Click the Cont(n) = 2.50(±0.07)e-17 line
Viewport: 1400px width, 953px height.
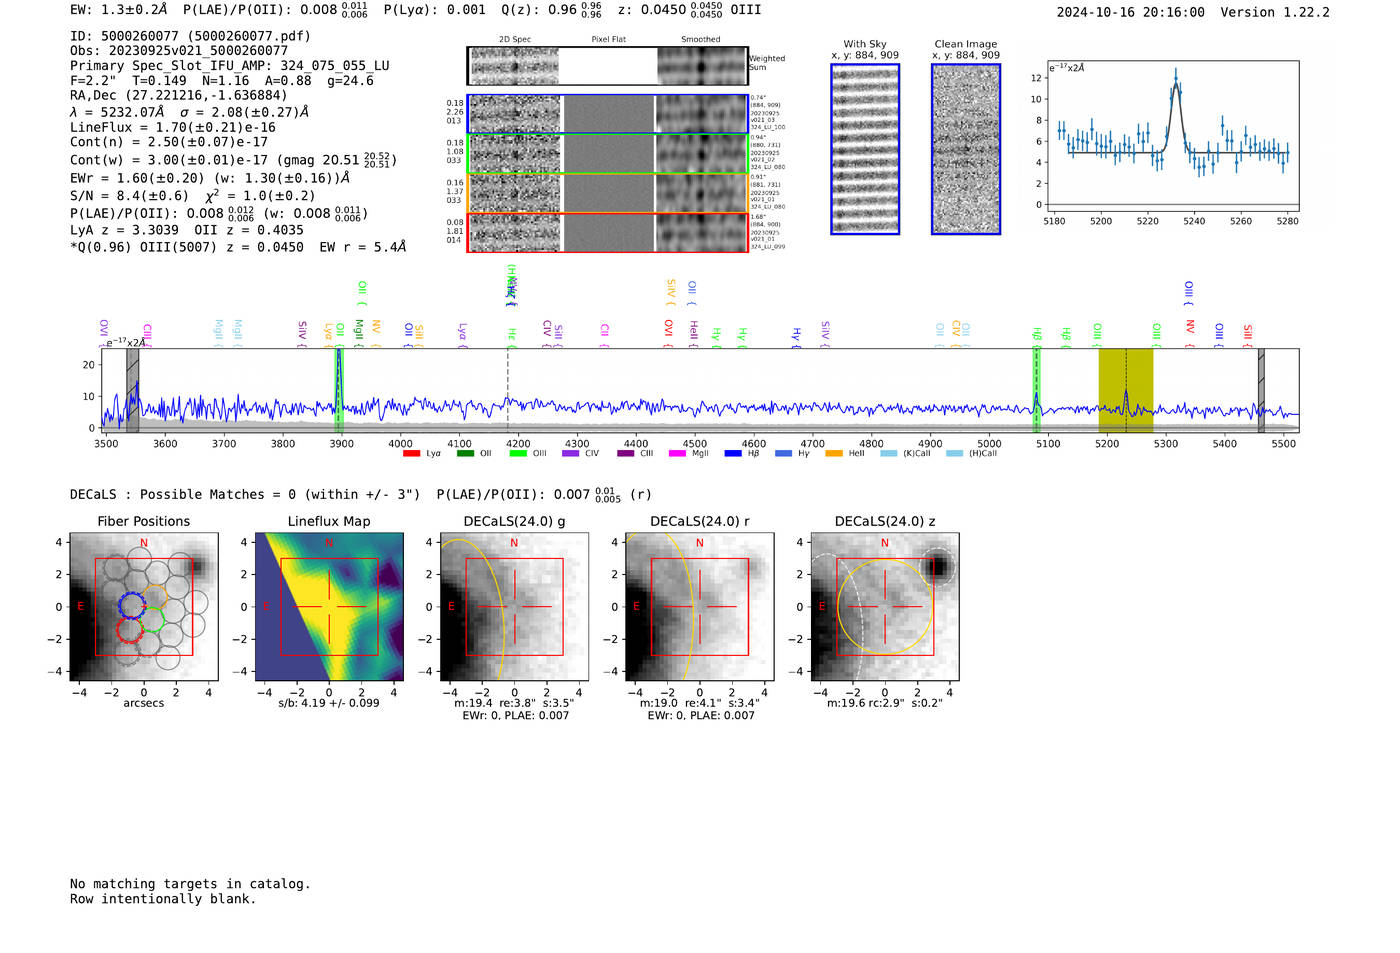169,142
